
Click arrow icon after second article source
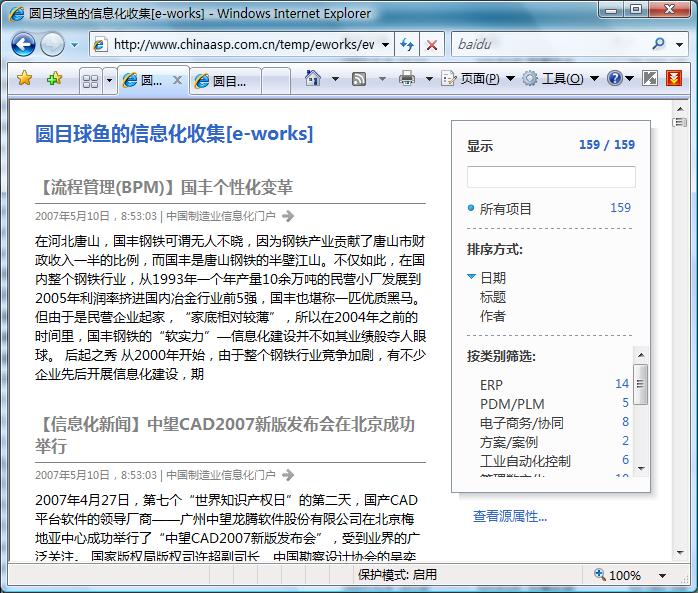[288, 475]
